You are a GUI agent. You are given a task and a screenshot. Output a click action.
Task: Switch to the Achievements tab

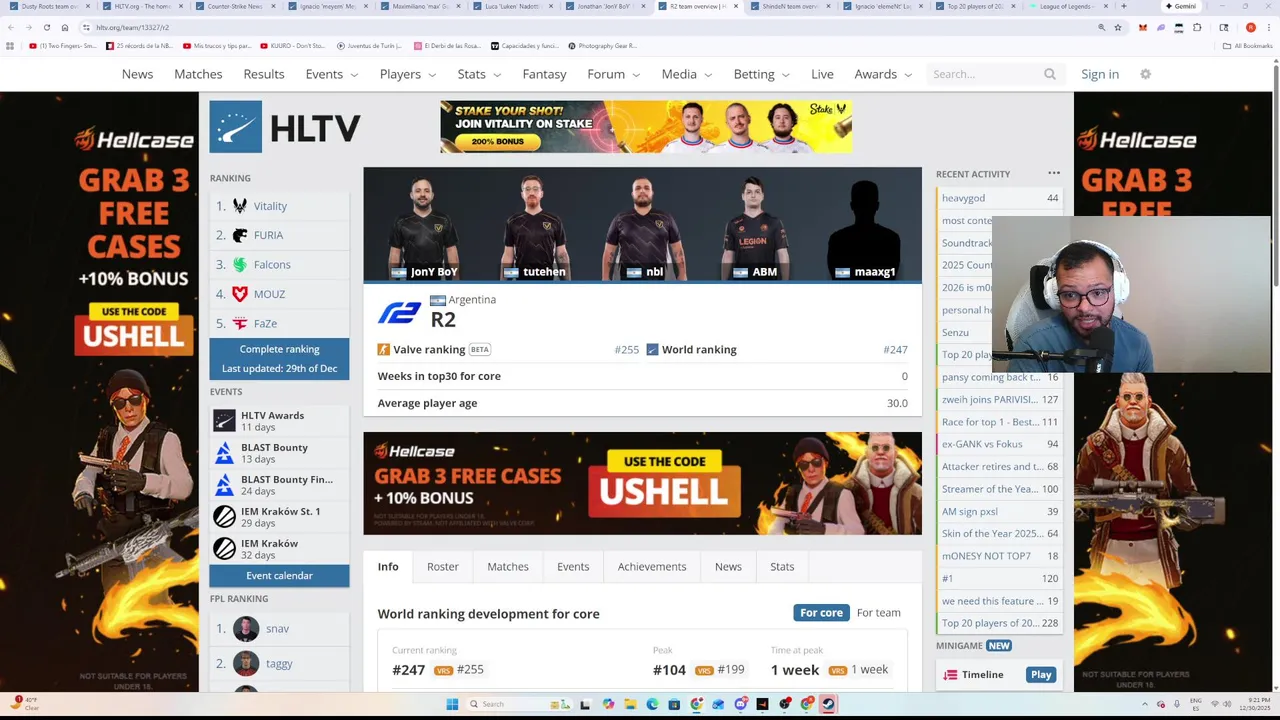[x=652, y=567]
